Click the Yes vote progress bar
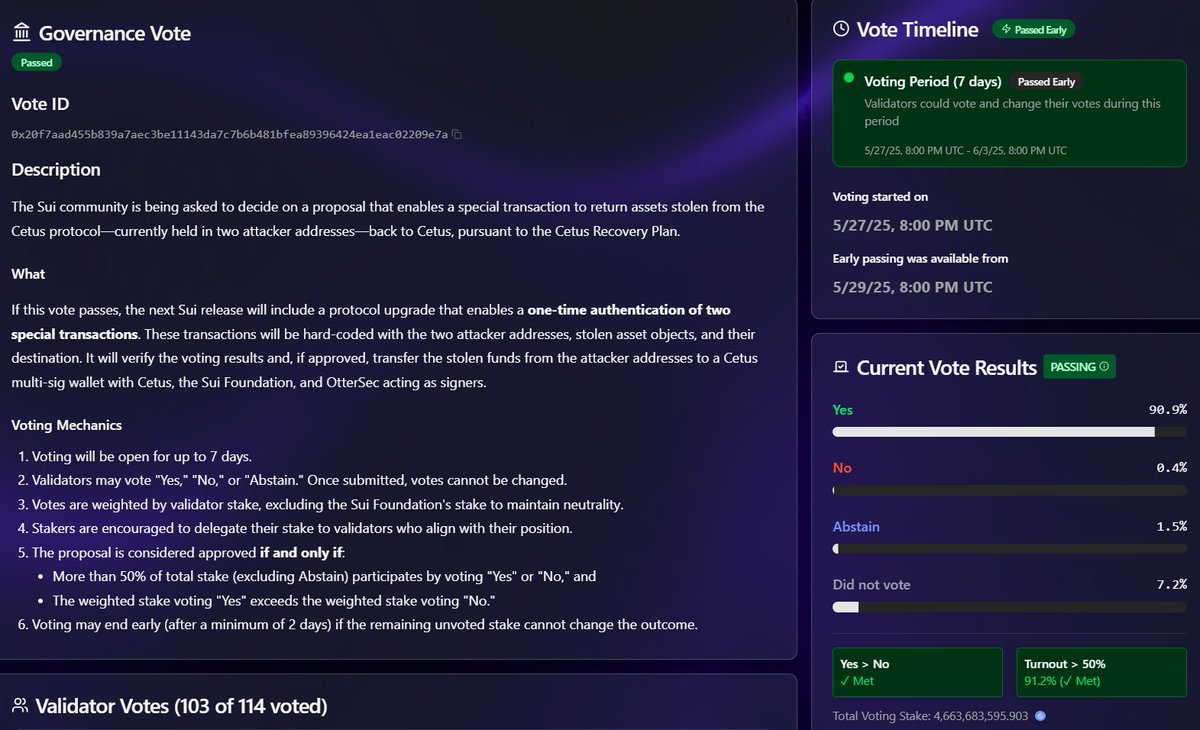The image size is (1200, 730). [x=1010, y=432]
